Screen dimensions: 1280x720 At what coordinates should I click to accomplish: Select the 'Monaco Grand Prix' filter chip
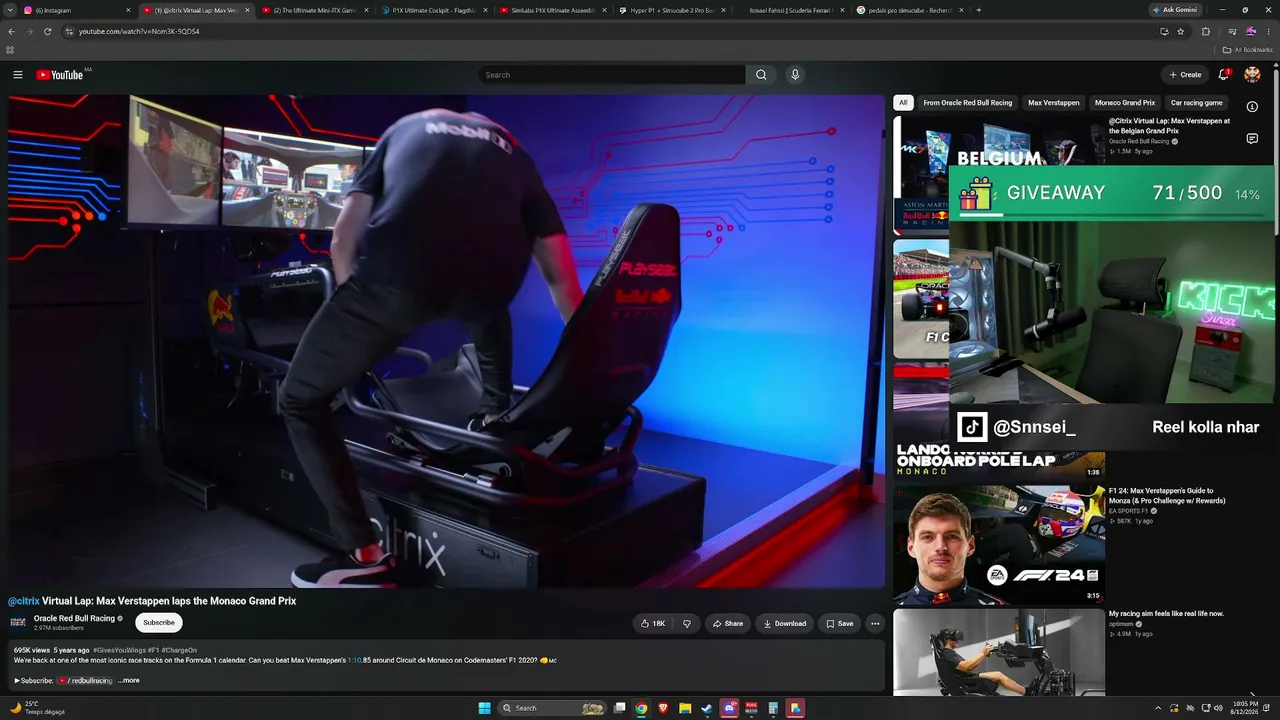(1125, 103)
